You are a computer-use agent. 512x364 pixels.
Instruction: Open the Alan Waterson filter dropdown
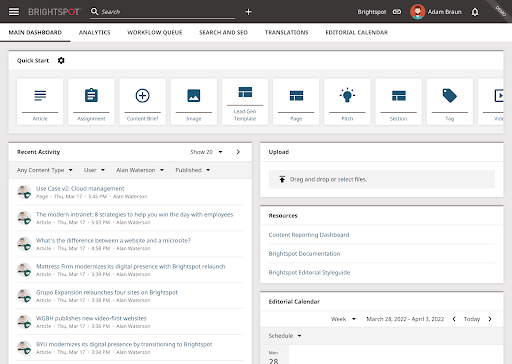(140, 170)
